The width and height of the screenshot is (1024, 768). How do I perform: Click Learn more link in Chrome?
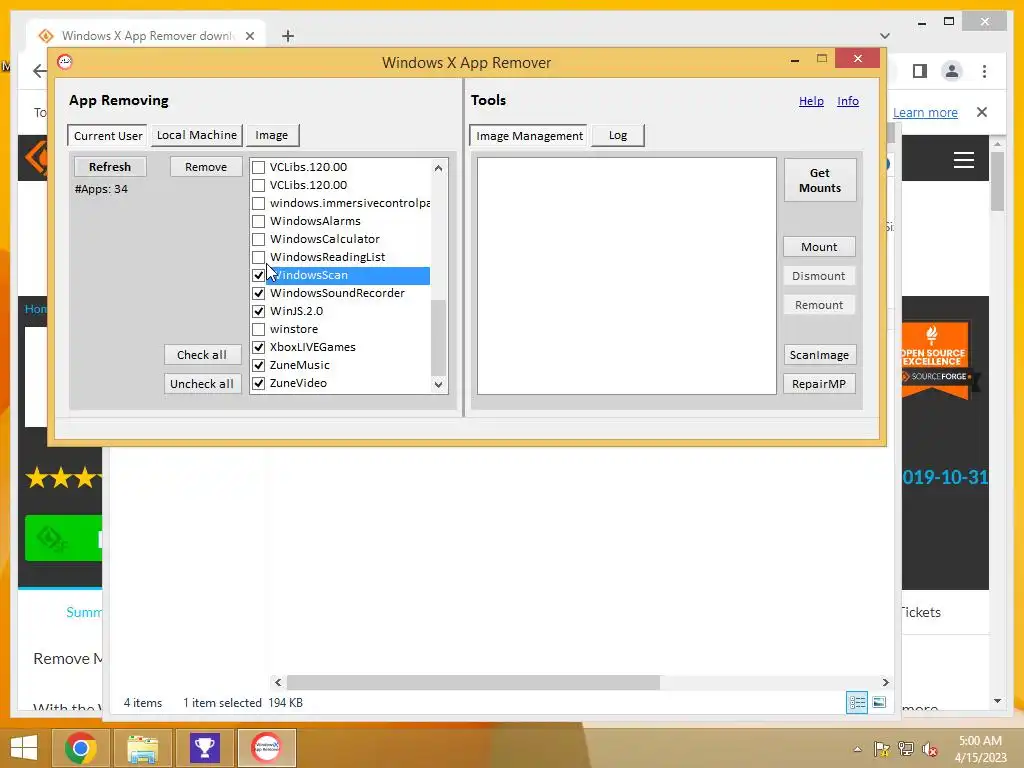pyautogui.click(x=925, y=112)
